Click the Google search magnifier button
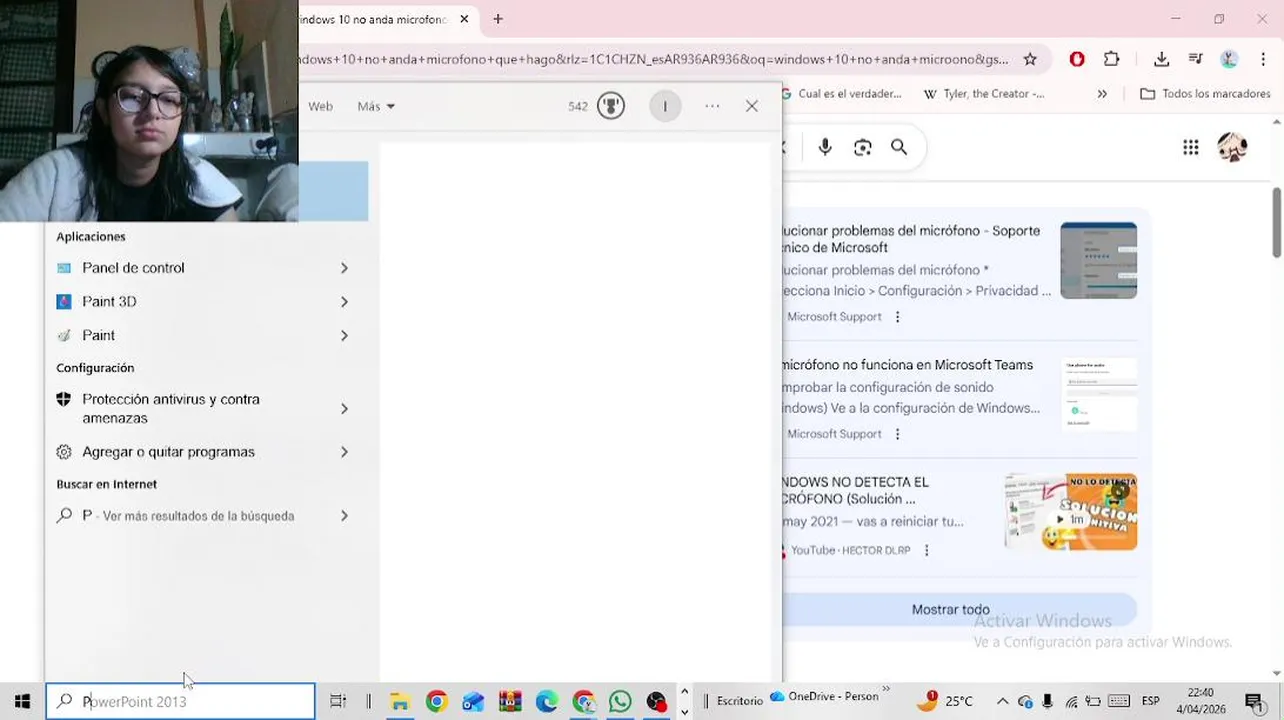 [x=899, y=147]
